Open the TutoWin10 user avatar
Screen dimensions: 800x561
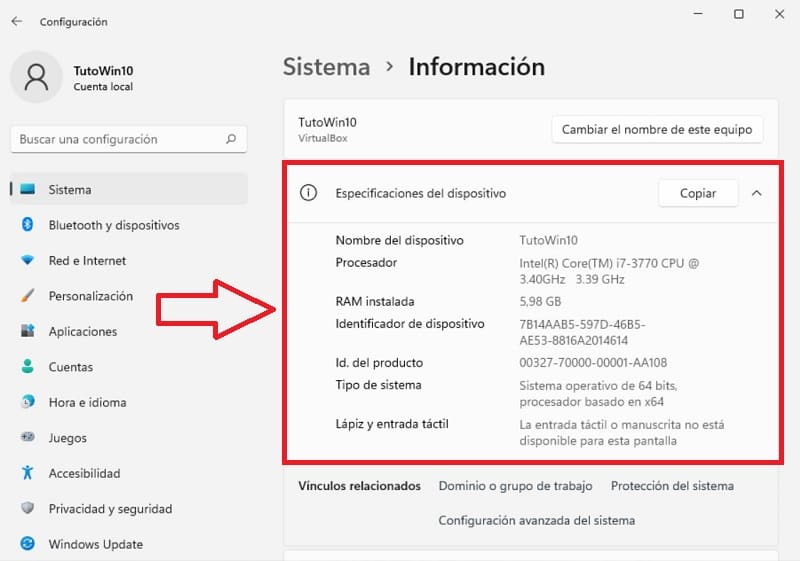[36, 77]
